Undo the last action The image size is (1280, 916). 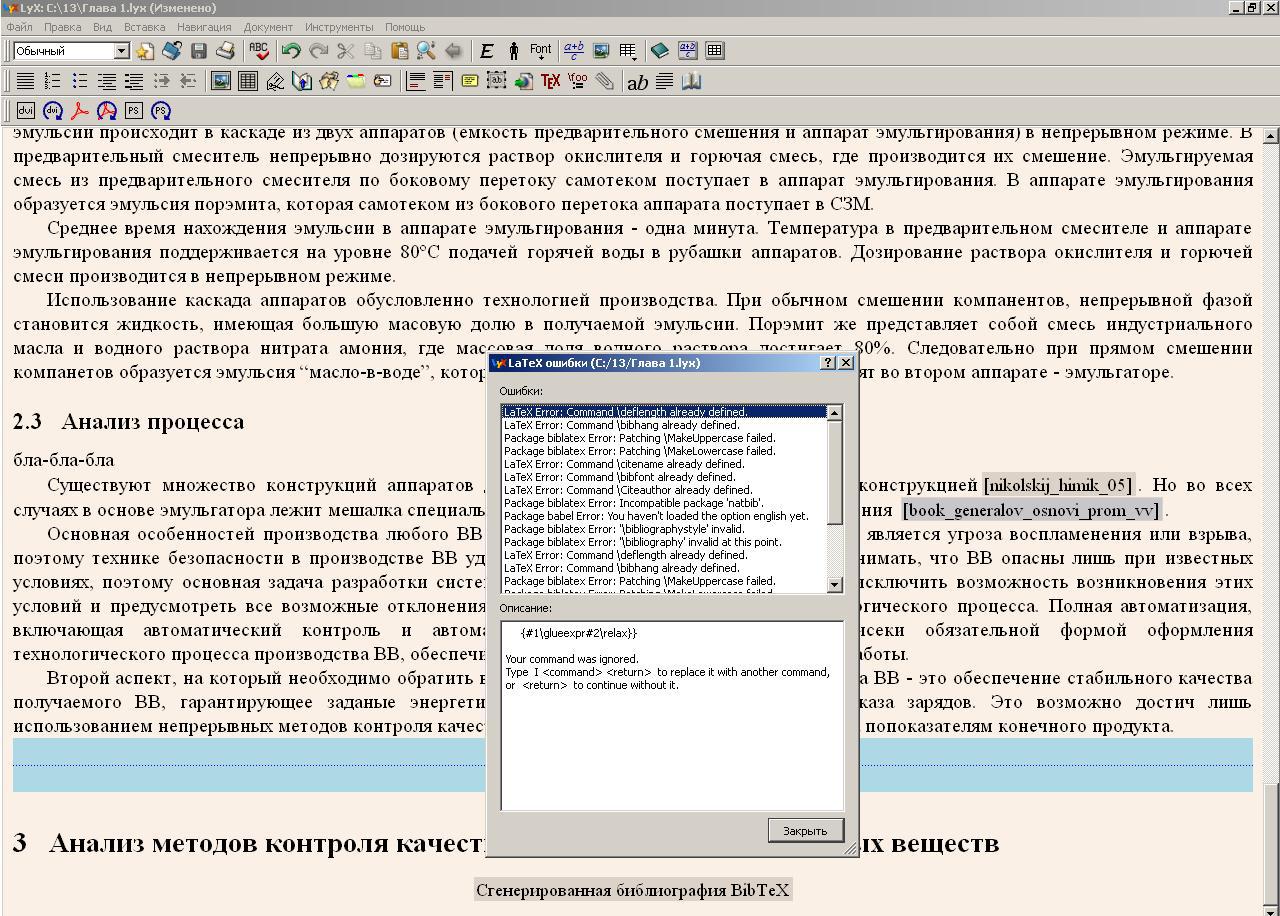291,51
